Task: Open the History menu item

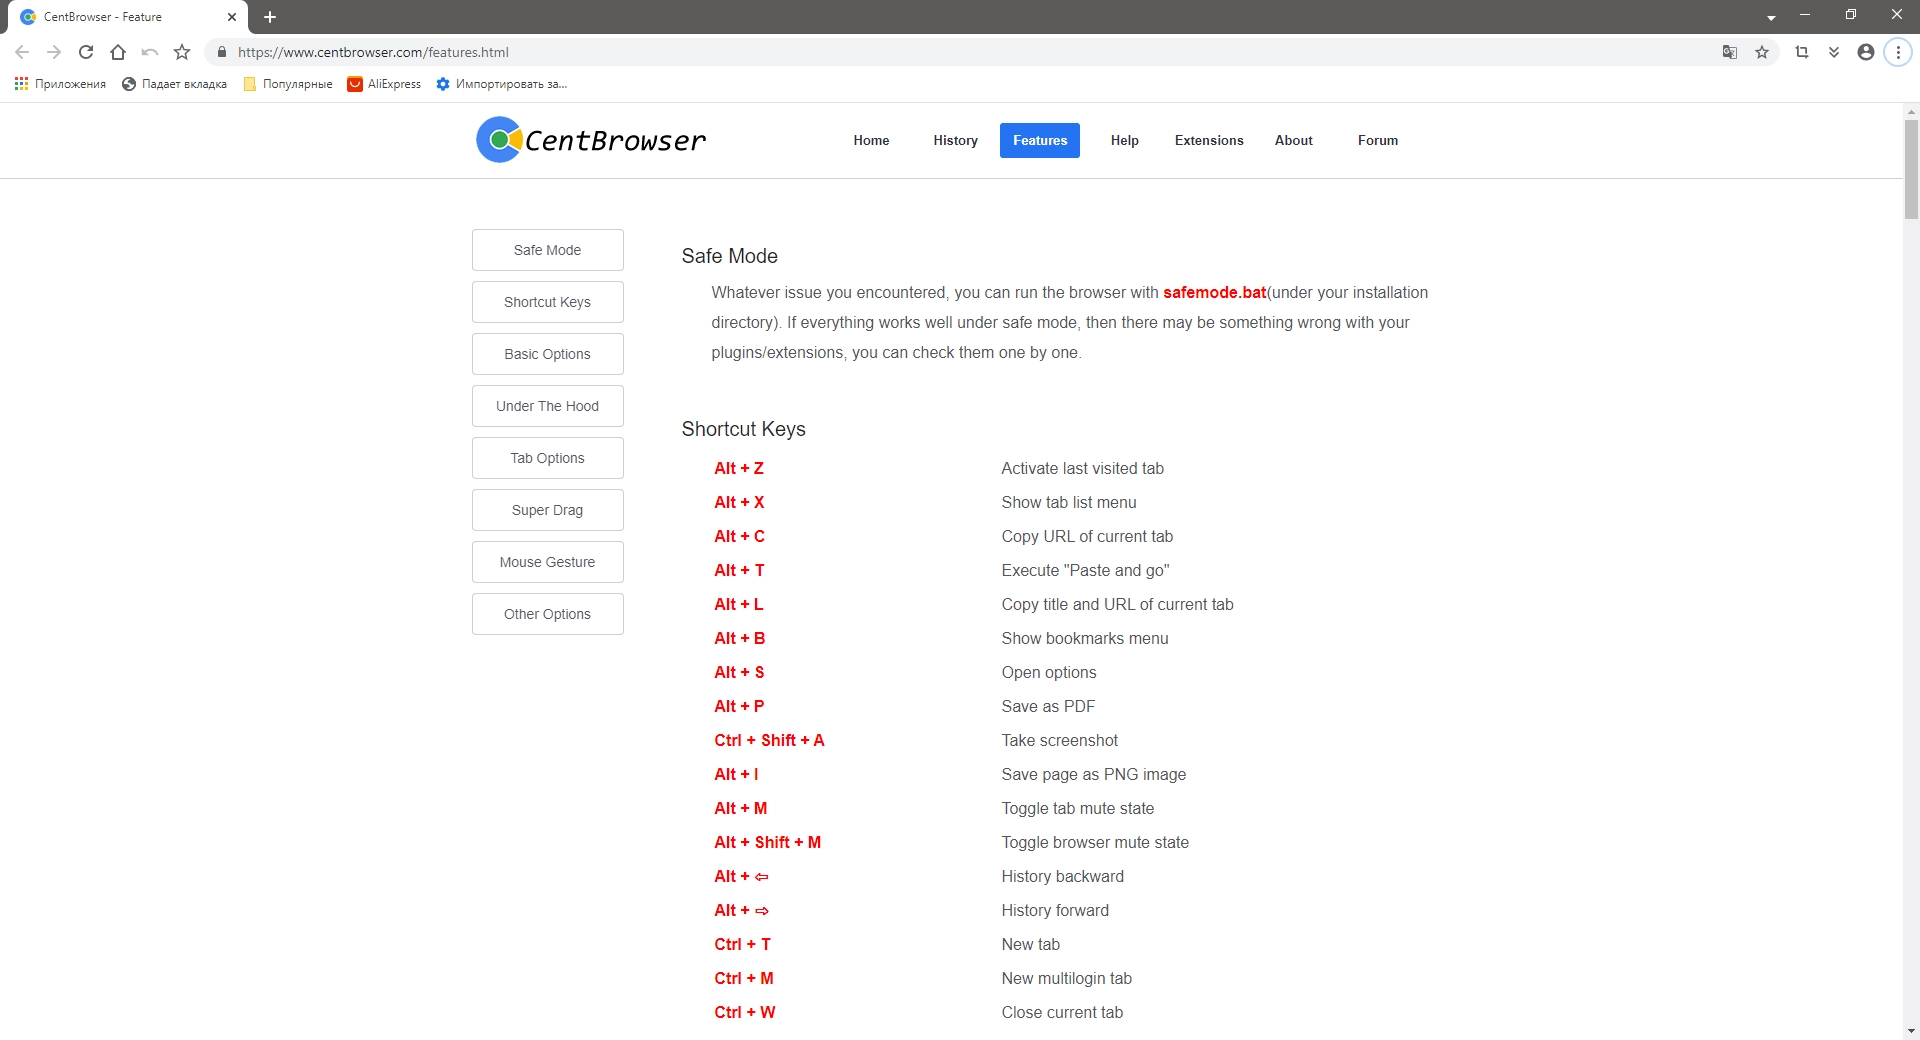Action: pos(955,140)
